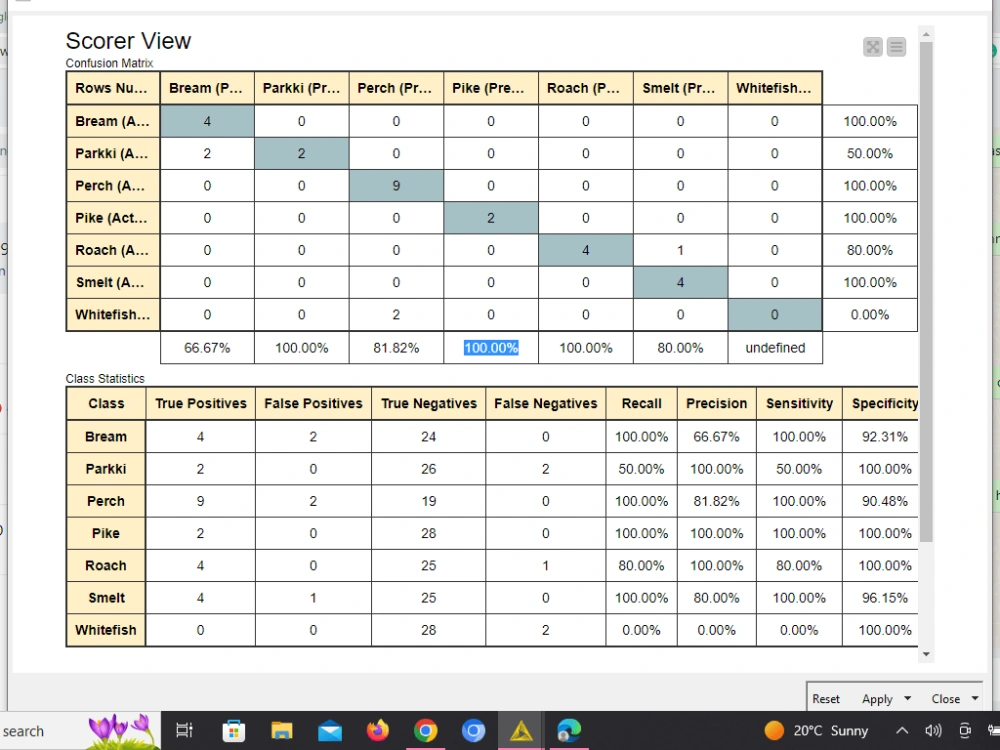Select the 'Roach (P...' predicted column header
Viewport: 1000px width, 750px height.
[585, 88]
